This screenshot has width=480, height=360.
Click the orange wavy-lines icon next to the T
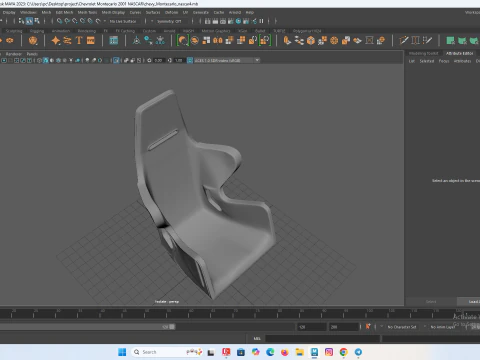(67, 41)
